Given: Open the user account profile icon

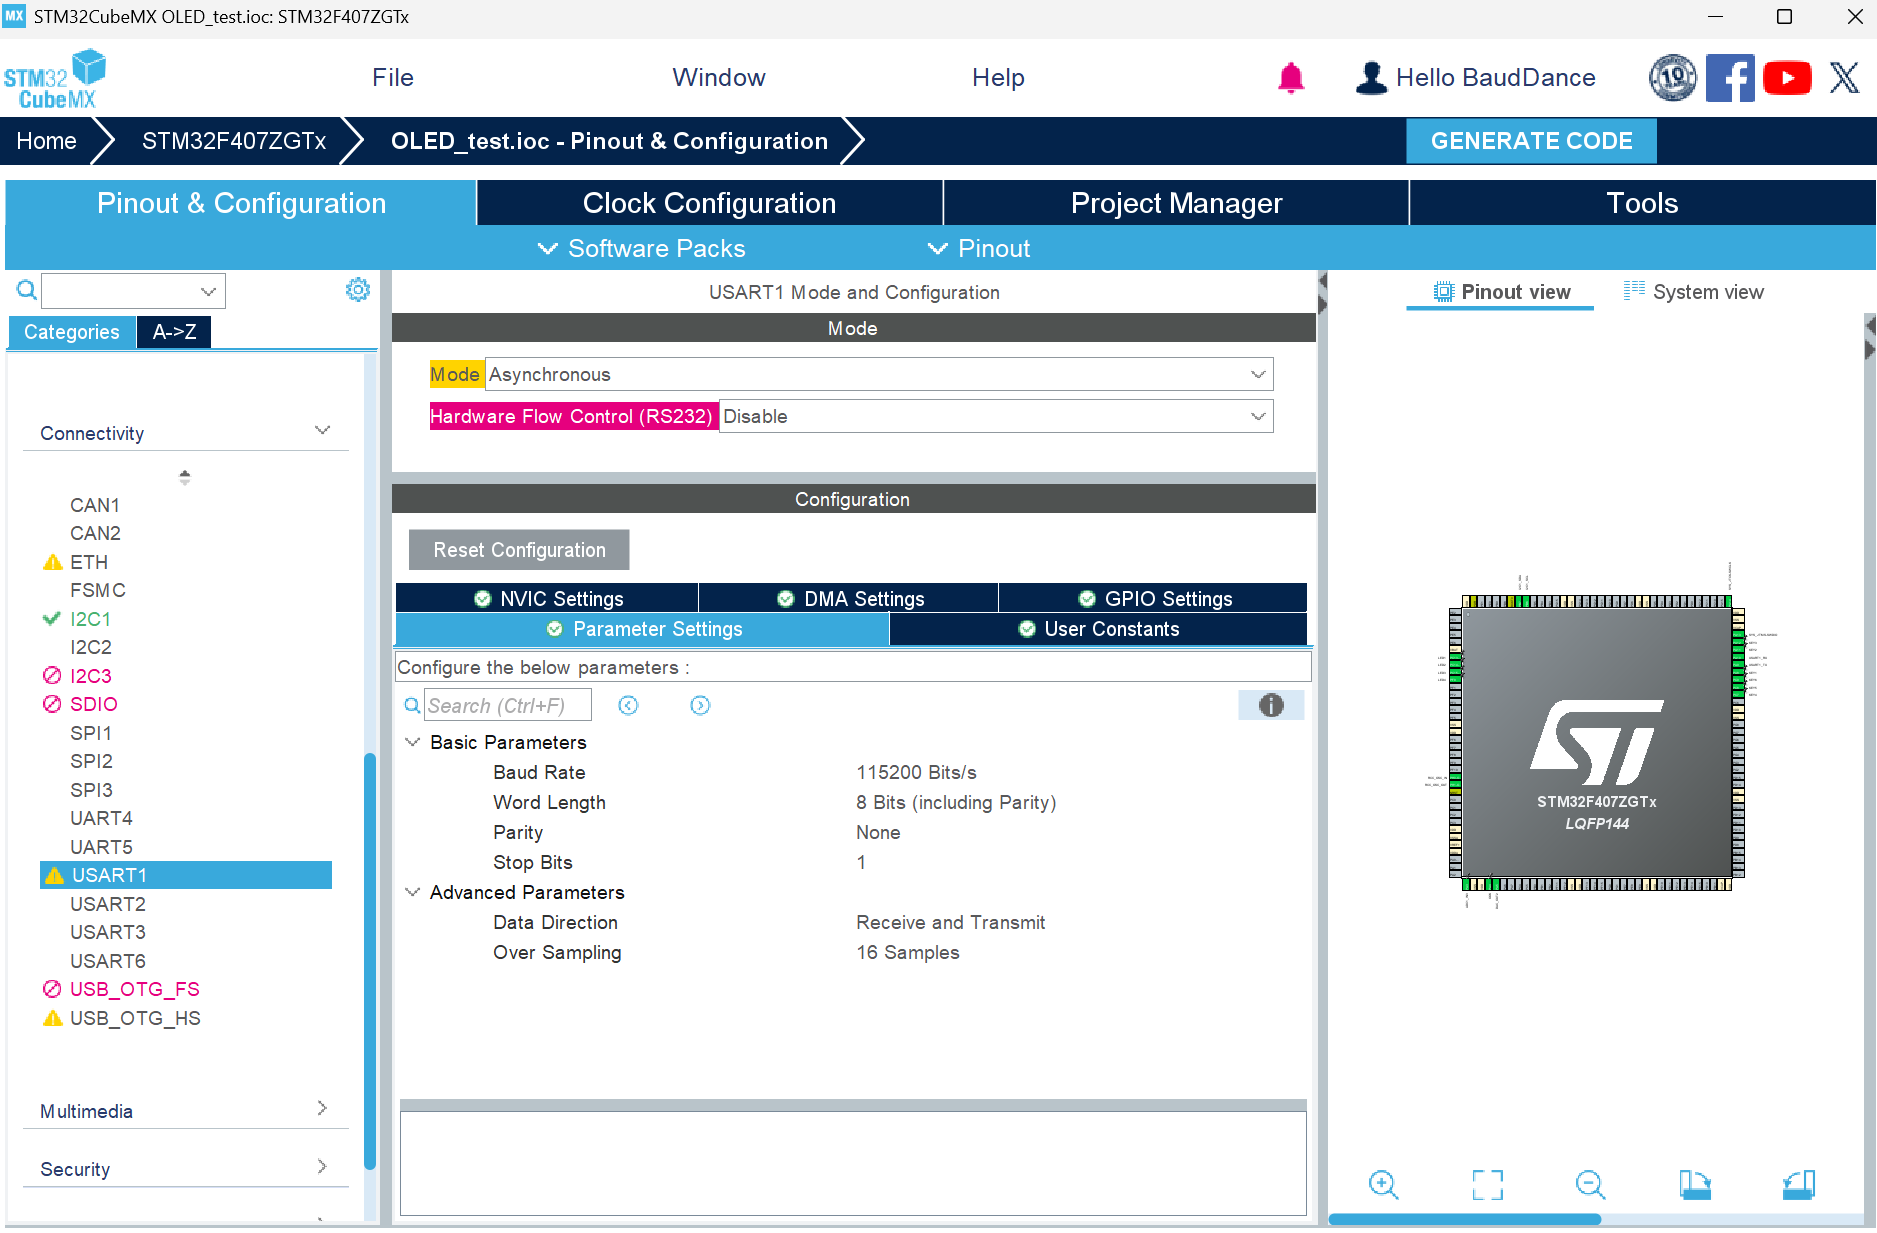Looking at the screenshot, I should 1371,78.
